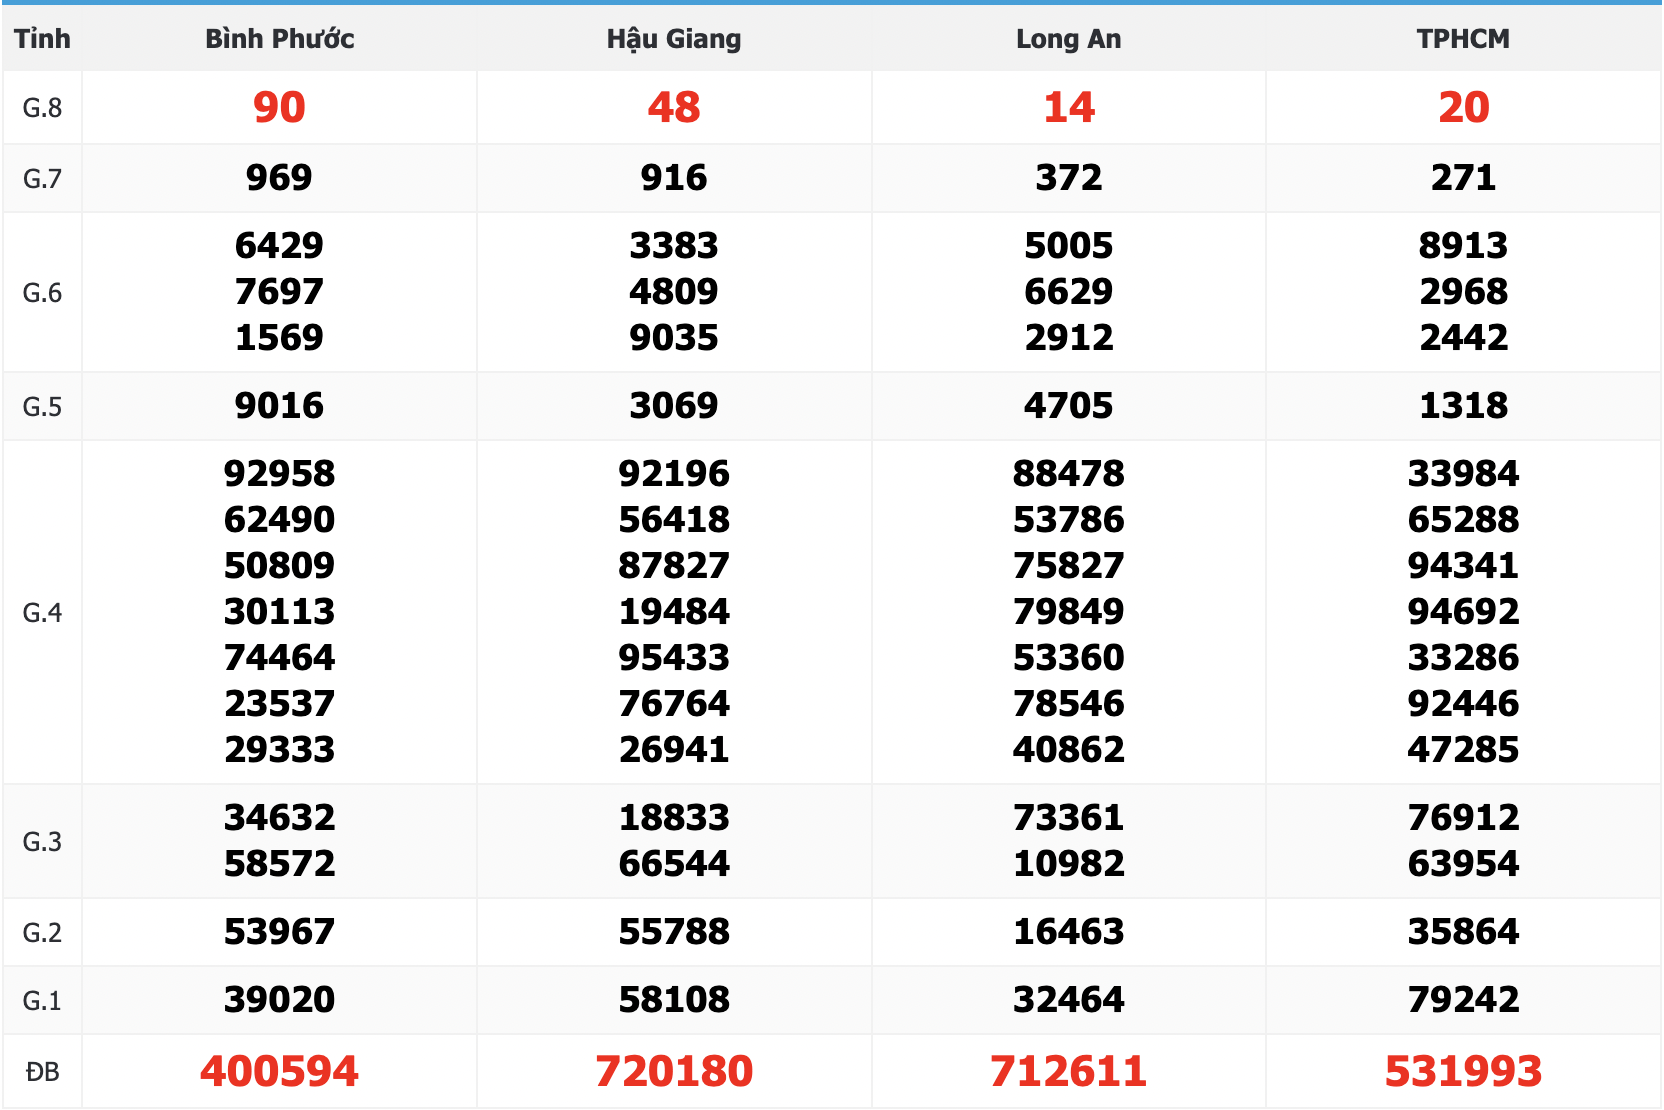
Task: Click the G.4 row label
Action: [x=42, y=613]
